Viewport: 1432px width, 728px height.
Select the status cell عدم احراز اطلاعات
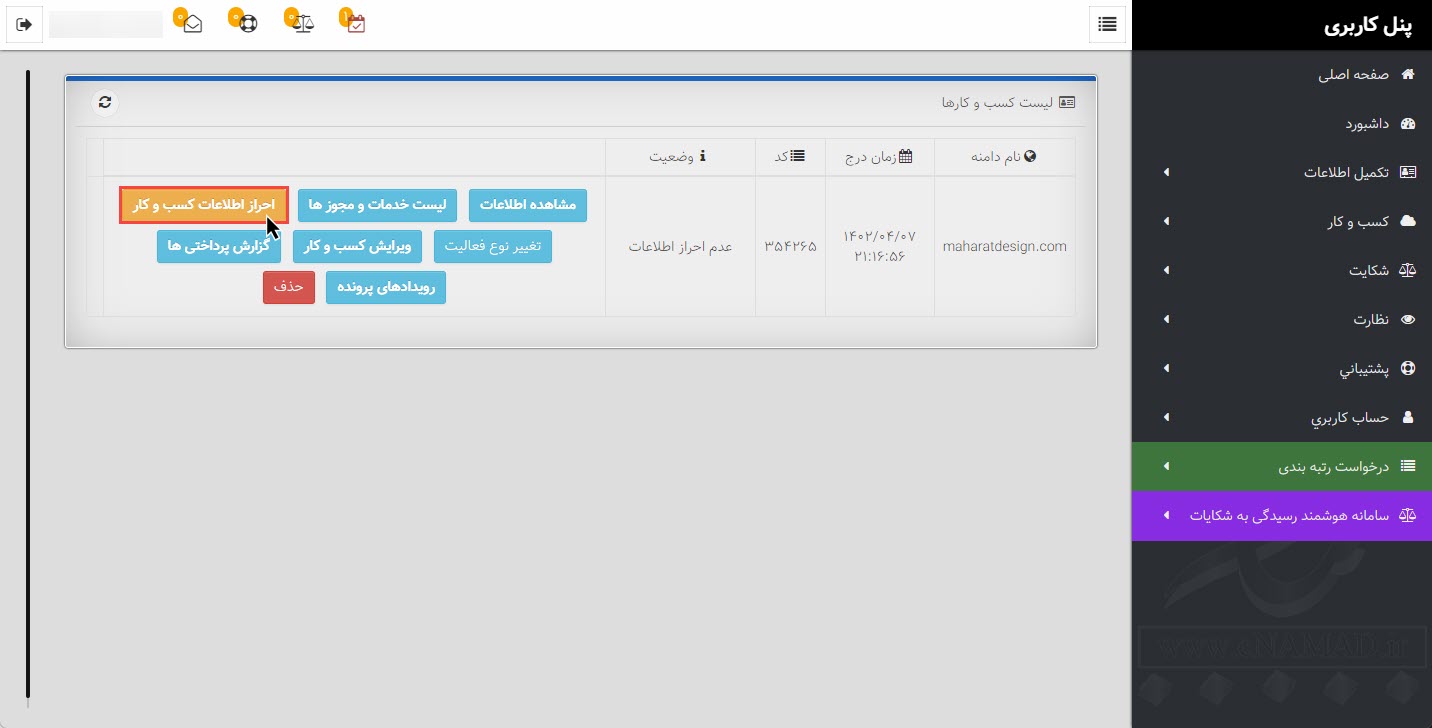click(x=680, y=246)
